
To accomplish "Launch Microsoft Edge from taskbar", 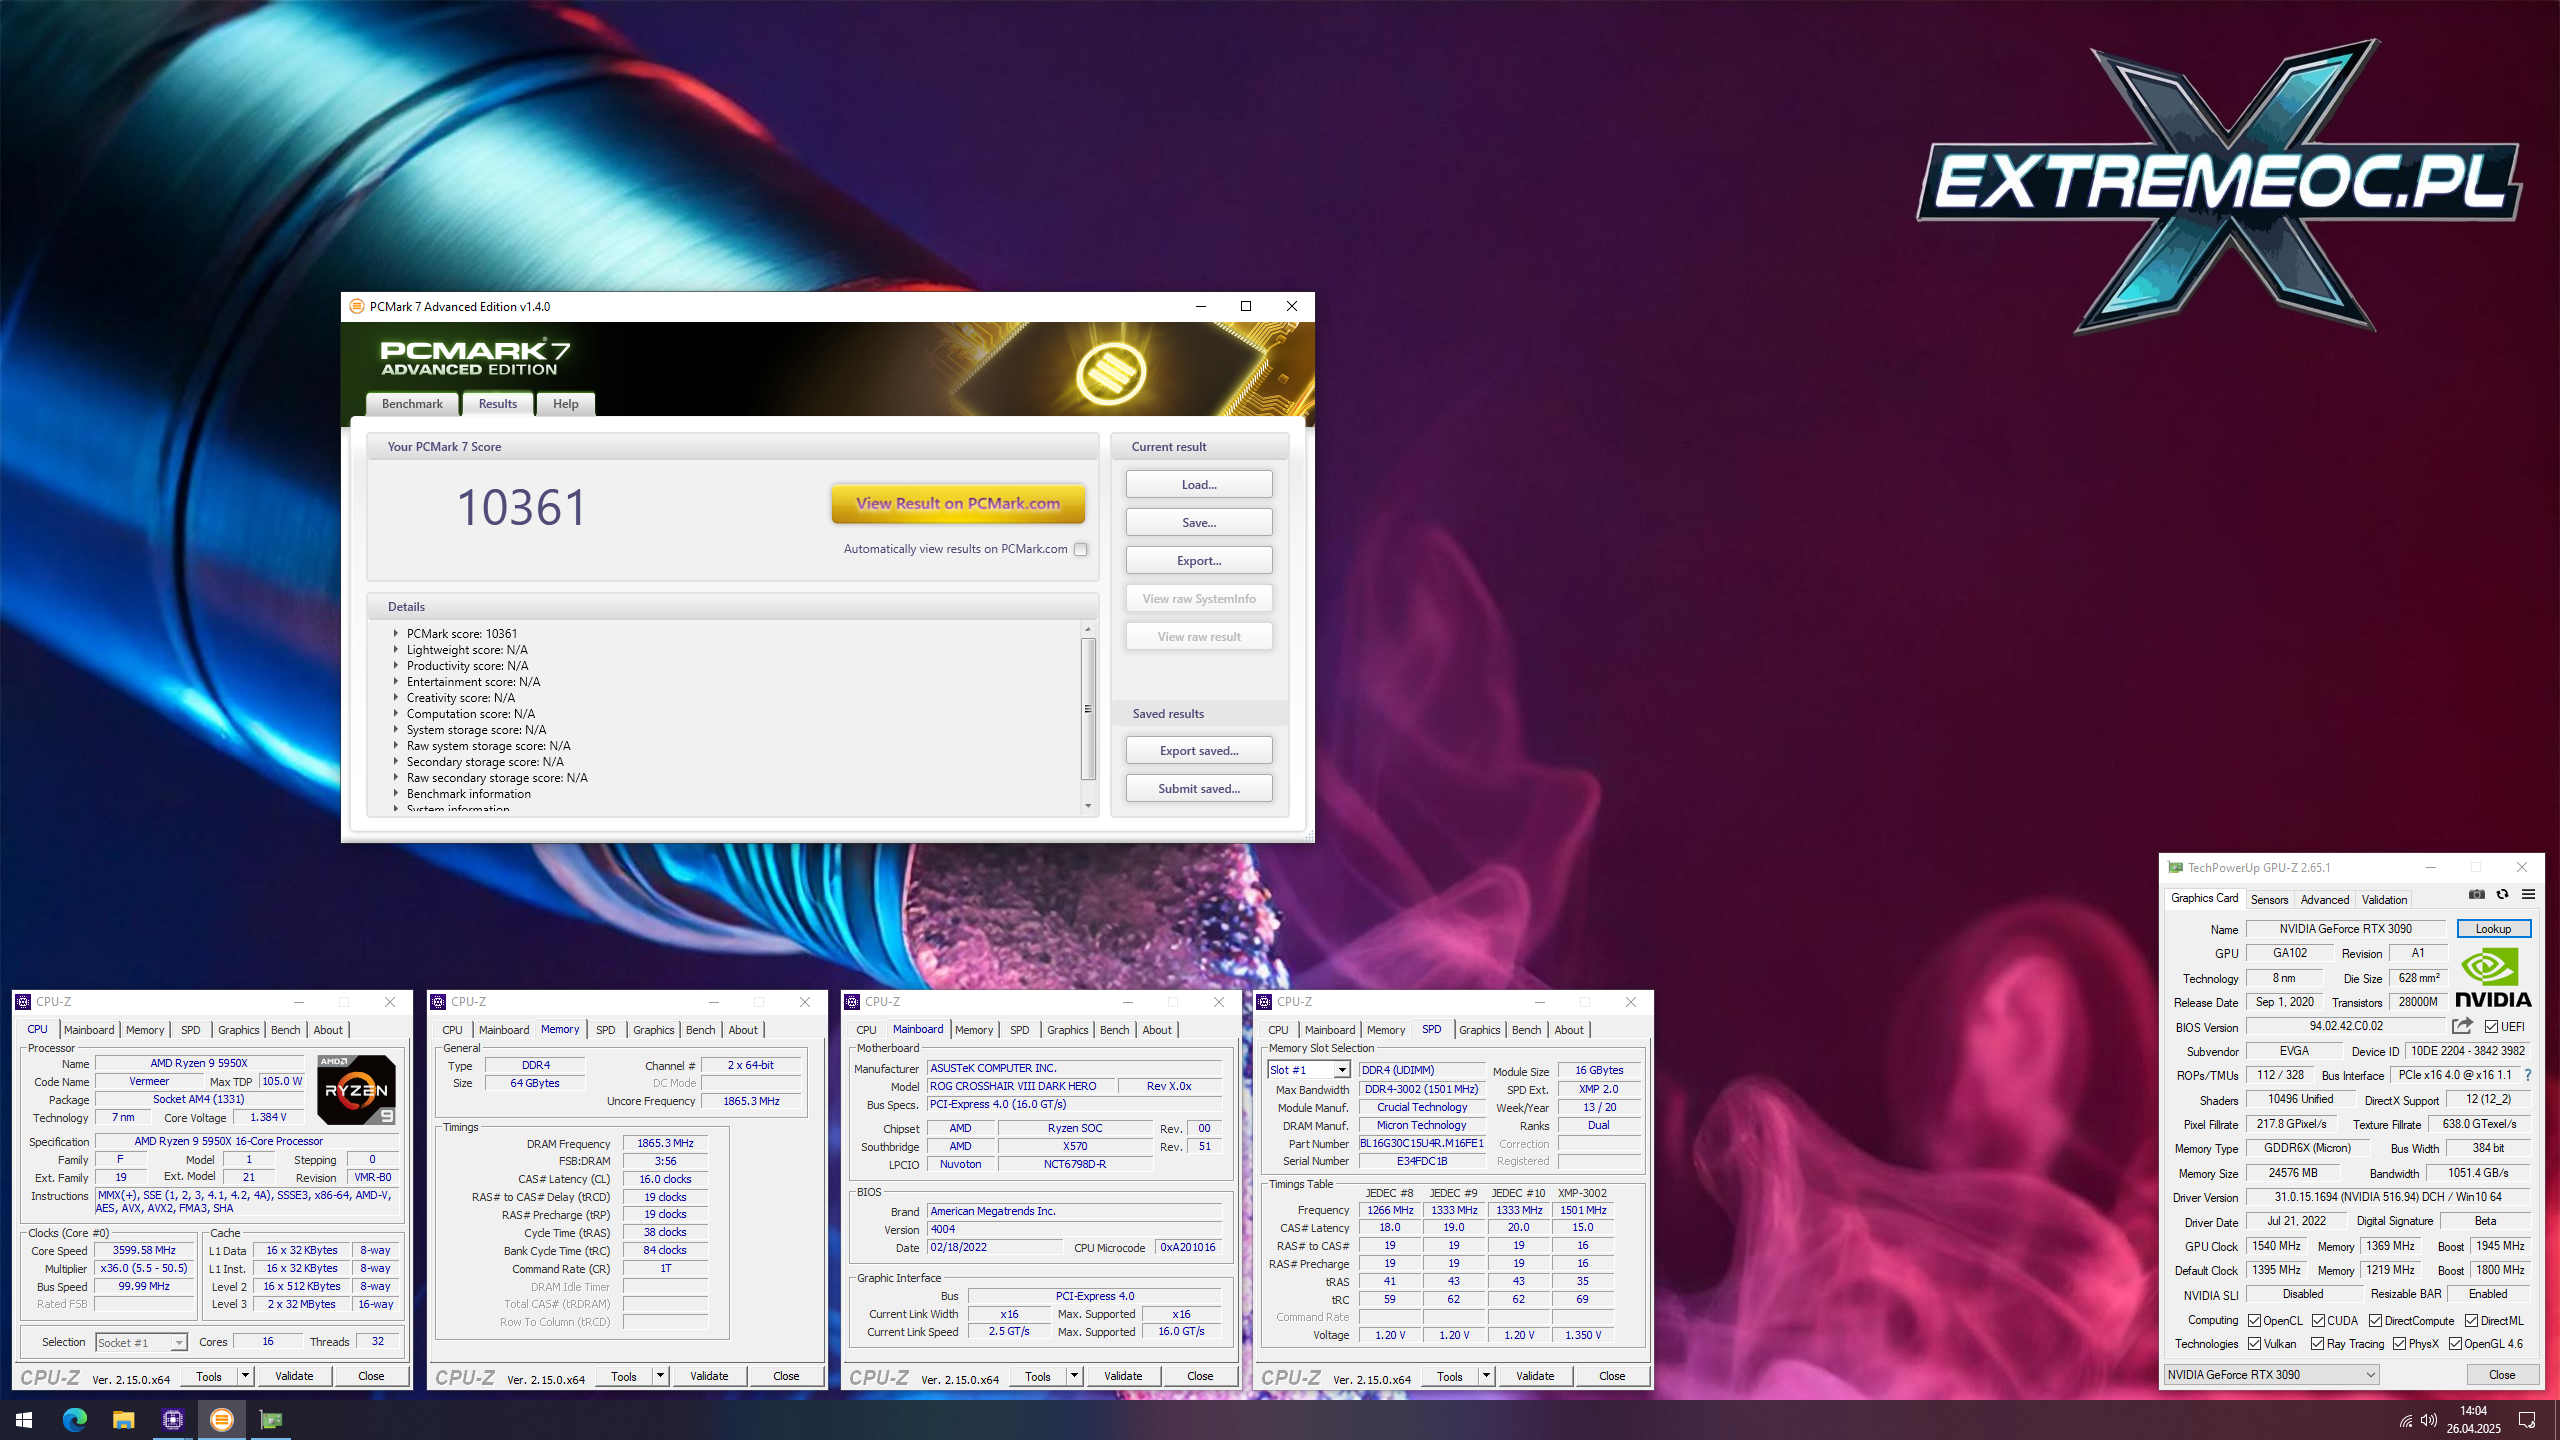I will [74, 1420].
